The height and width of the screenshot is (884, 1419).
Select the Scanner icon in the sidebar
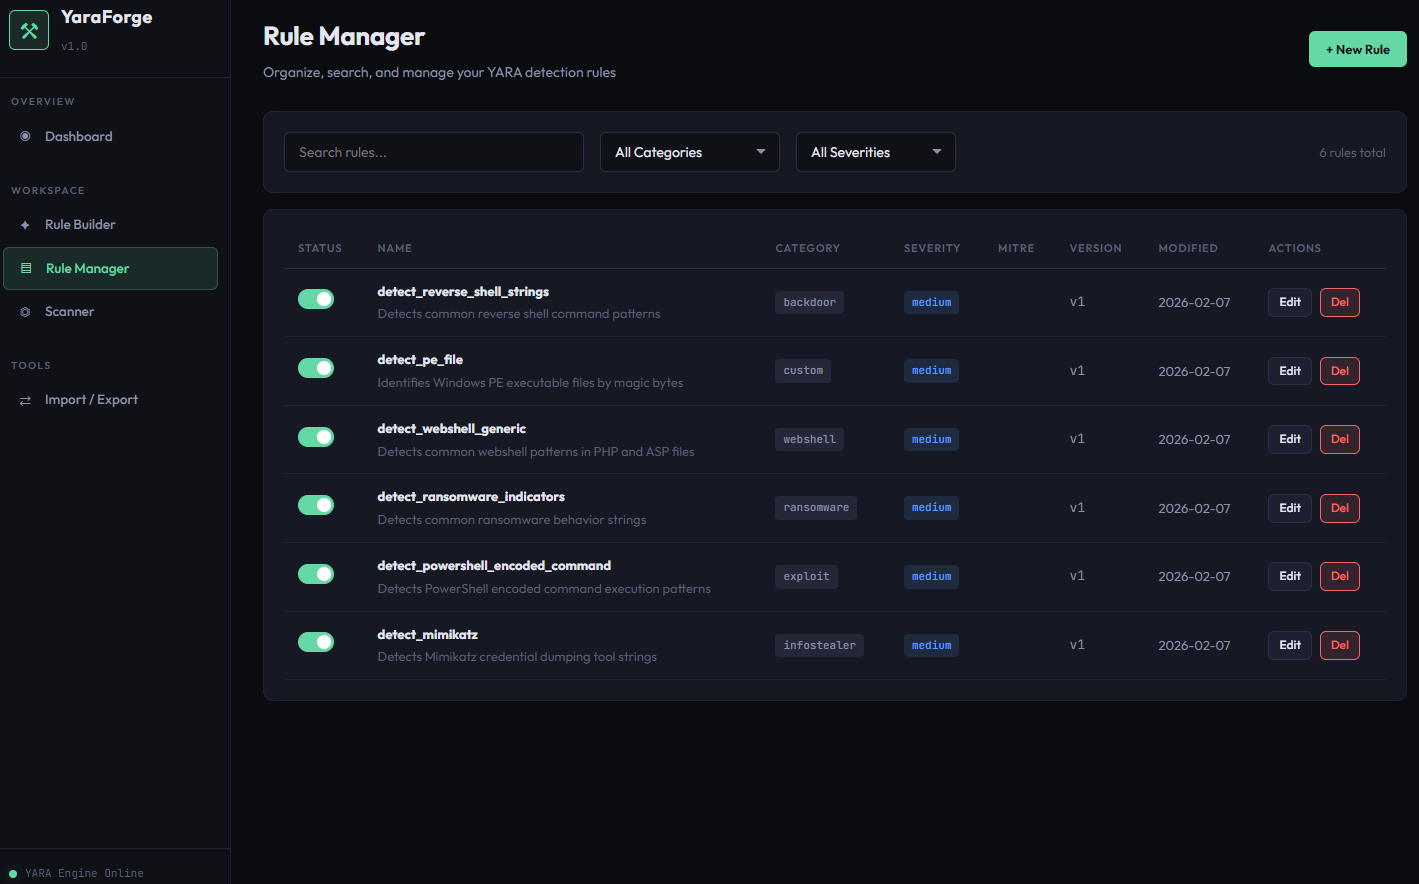(x=25, y=311)
